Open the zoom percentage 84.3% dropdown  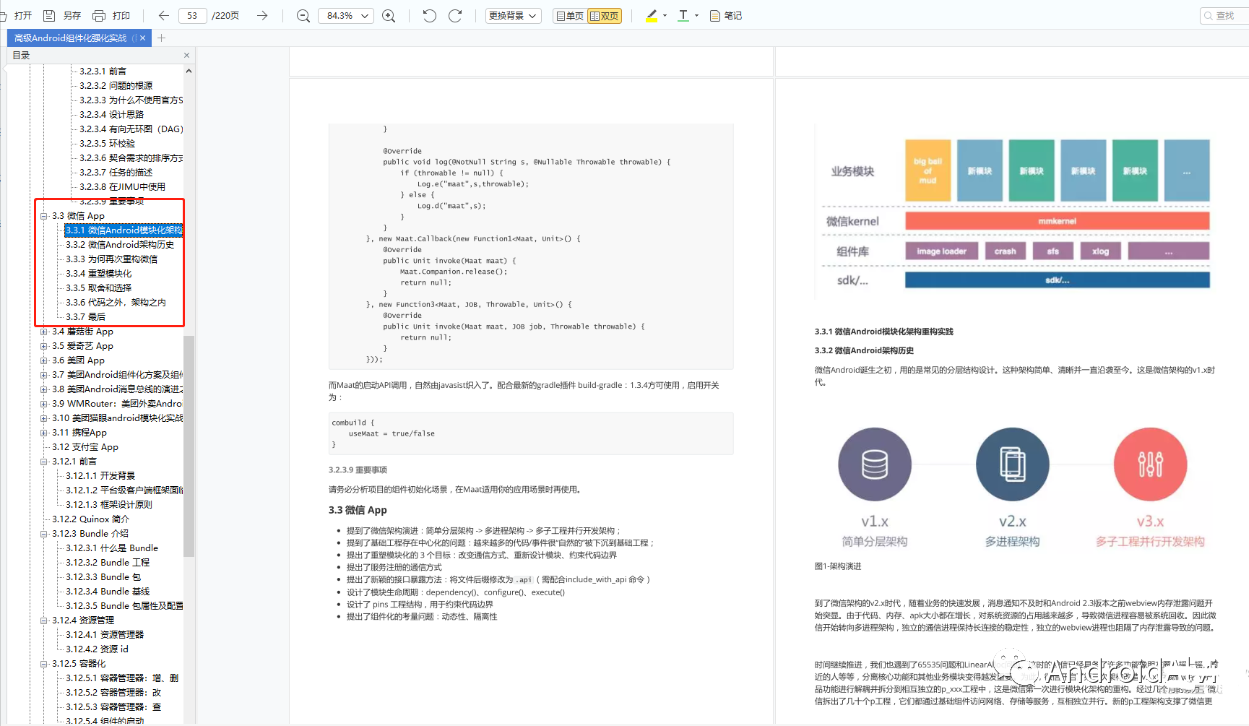pyautogui.click(x=346, y=16)
